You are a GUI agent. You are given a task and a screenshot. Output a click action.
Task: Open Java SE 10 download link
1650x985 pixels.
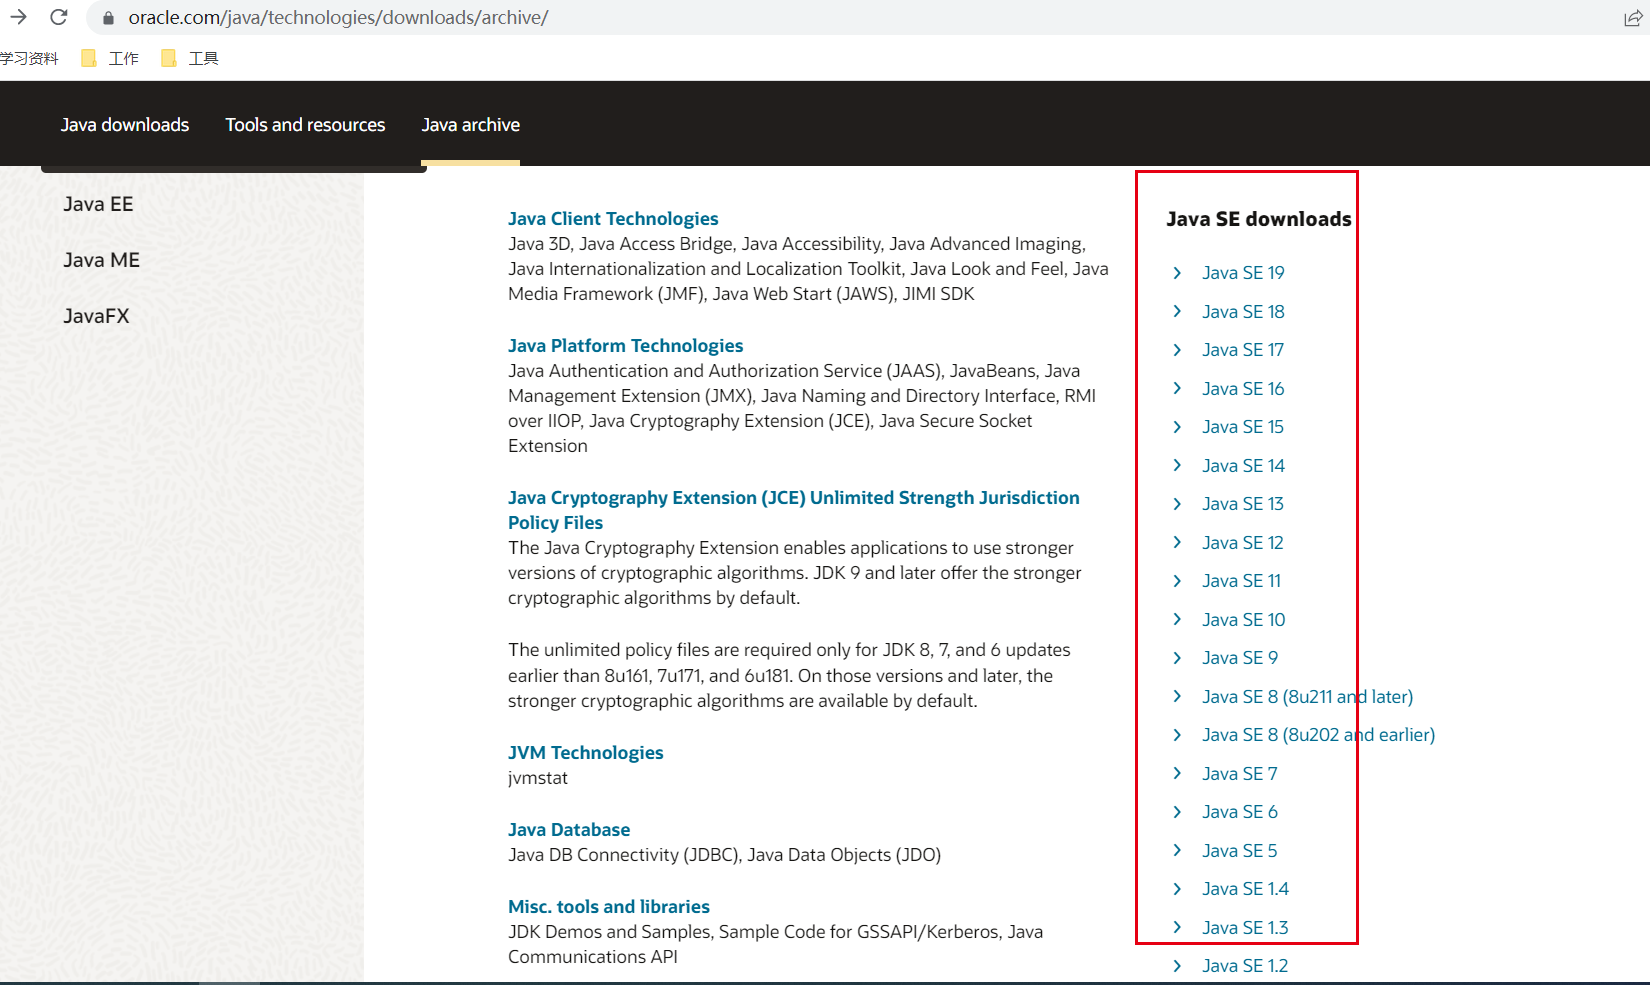pyautogui.click(x=1243, y=620)
